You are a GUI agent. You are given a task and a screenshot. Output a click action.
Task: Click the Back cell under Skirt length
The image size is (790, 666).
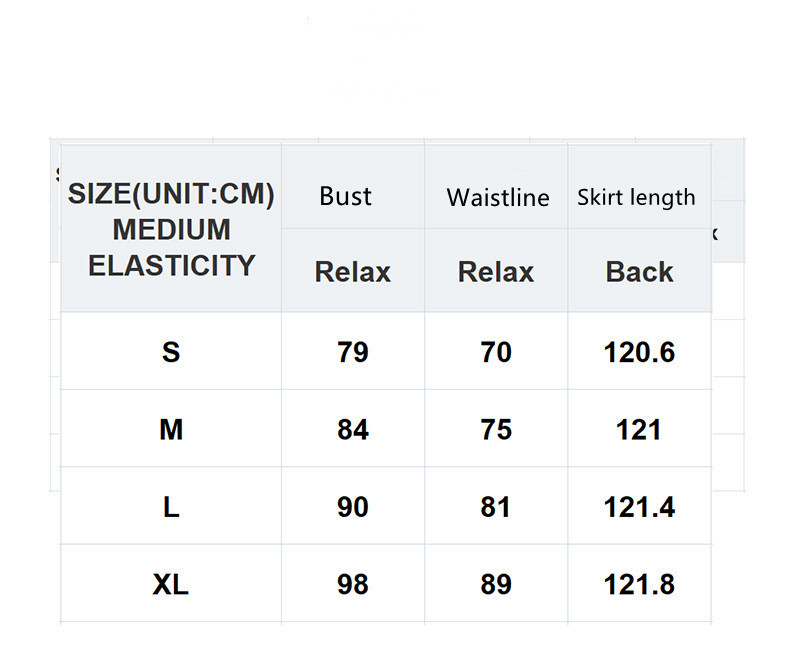(x=639, y=271)
